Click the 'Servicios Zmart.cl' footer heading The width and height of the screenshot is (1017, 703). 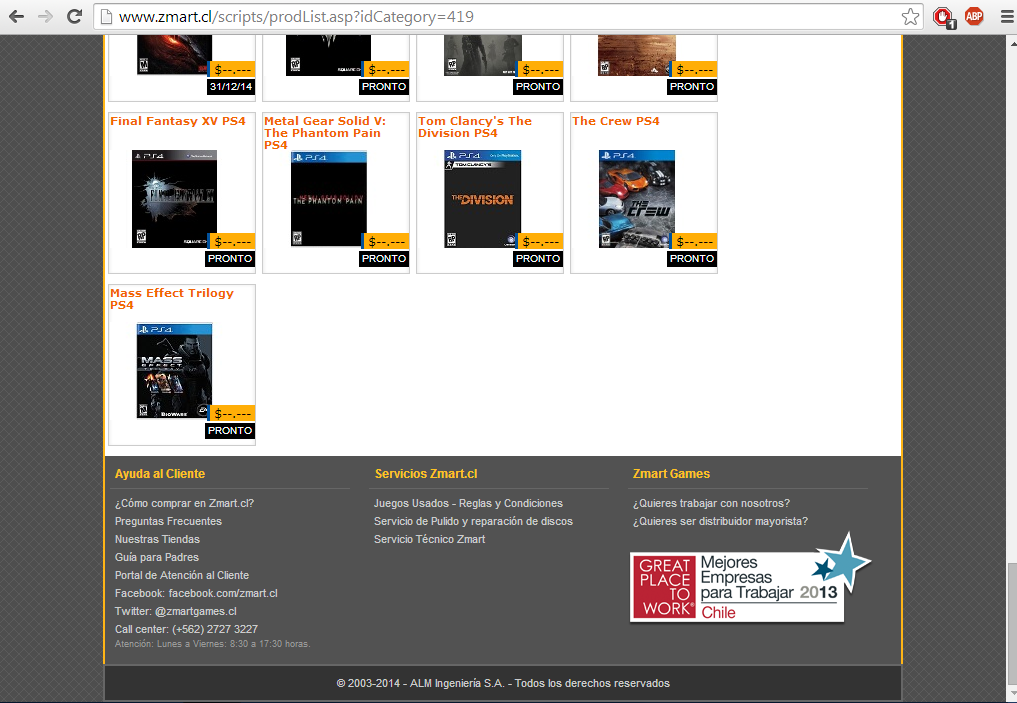426,474
